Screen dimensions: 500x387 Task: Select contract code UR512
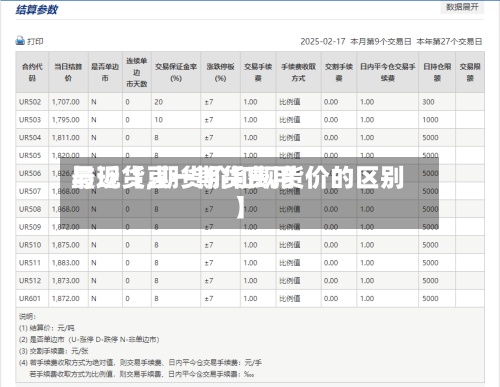tap(30, 281)
